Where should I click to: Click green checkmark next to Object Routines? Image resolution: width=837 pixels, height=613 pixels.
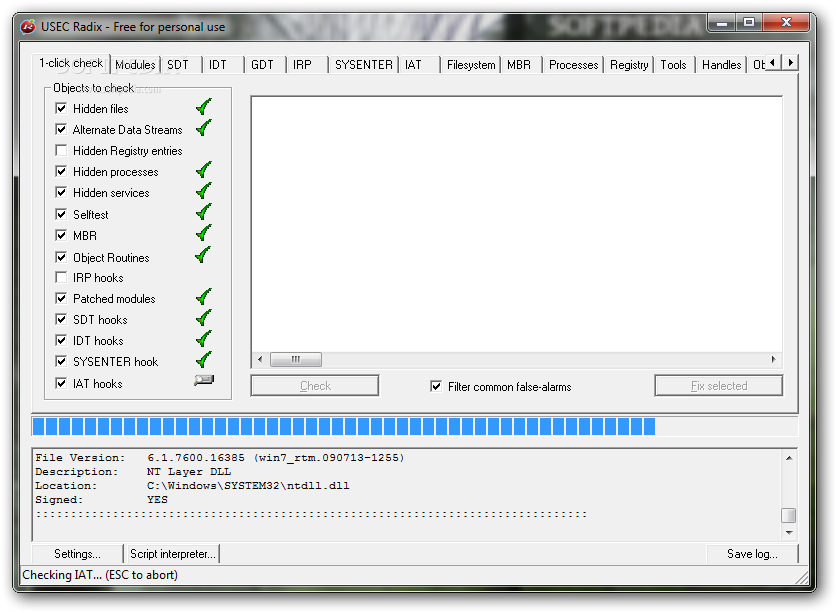(x=203, y=255)
